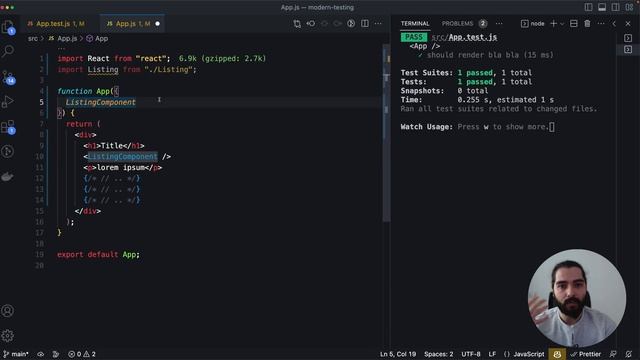Viewport: 640px width, 360px height.
Task: Open Source Control view with 14 badge
Action: 8,77
